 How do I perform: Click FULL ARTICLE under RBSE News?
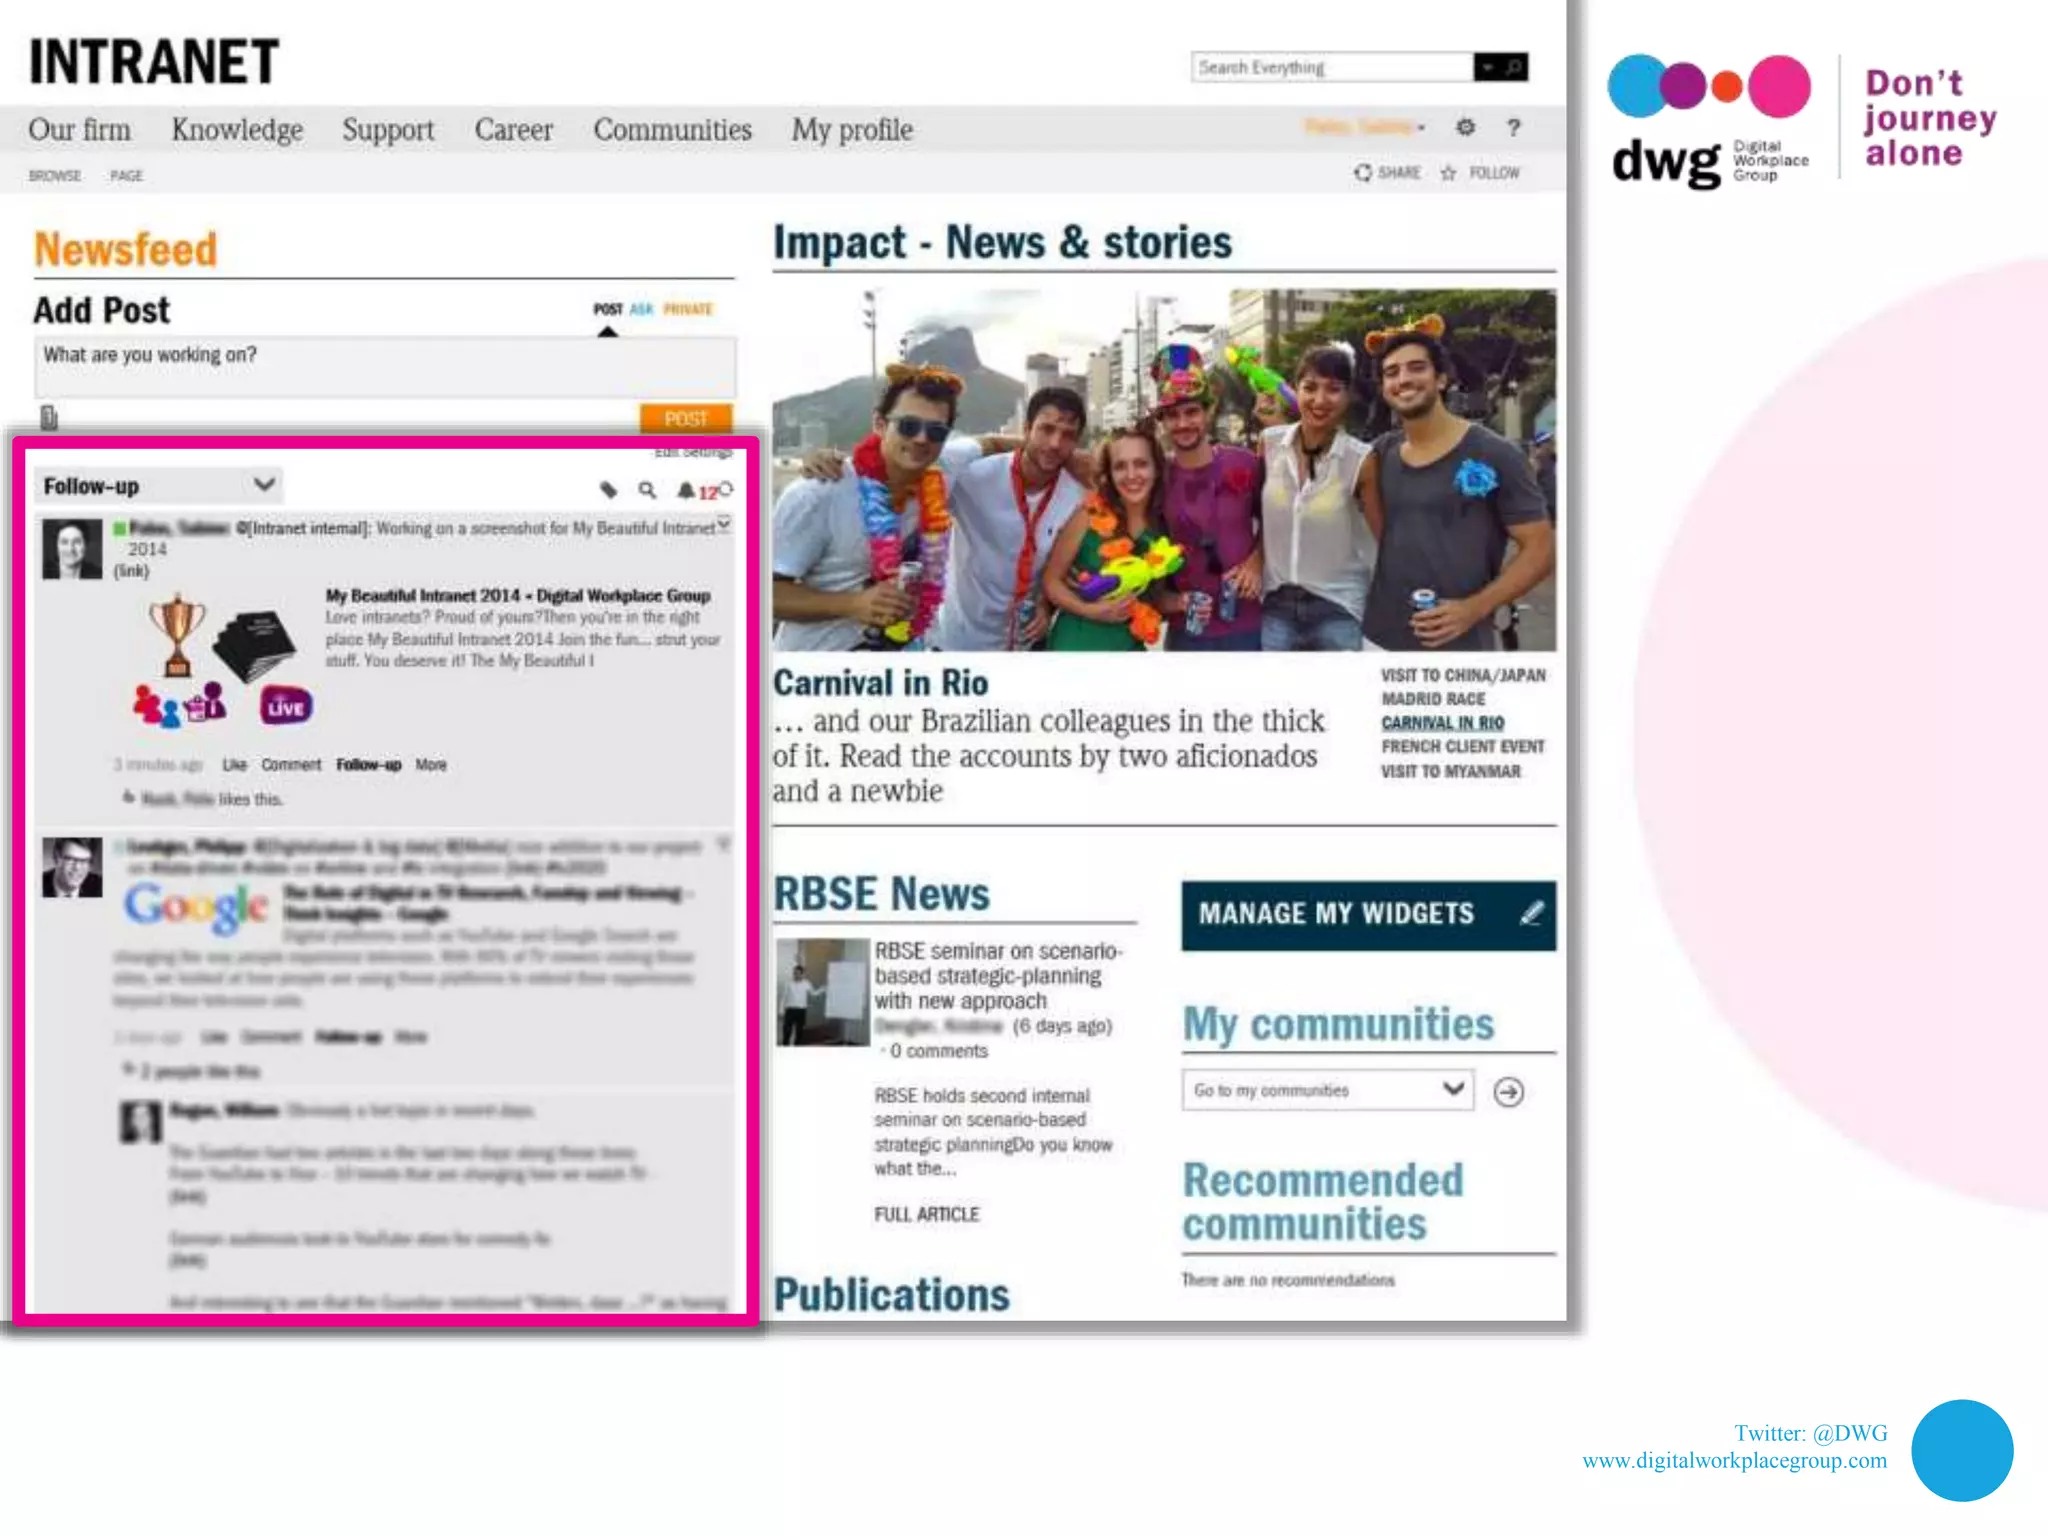coord(926,1214)
